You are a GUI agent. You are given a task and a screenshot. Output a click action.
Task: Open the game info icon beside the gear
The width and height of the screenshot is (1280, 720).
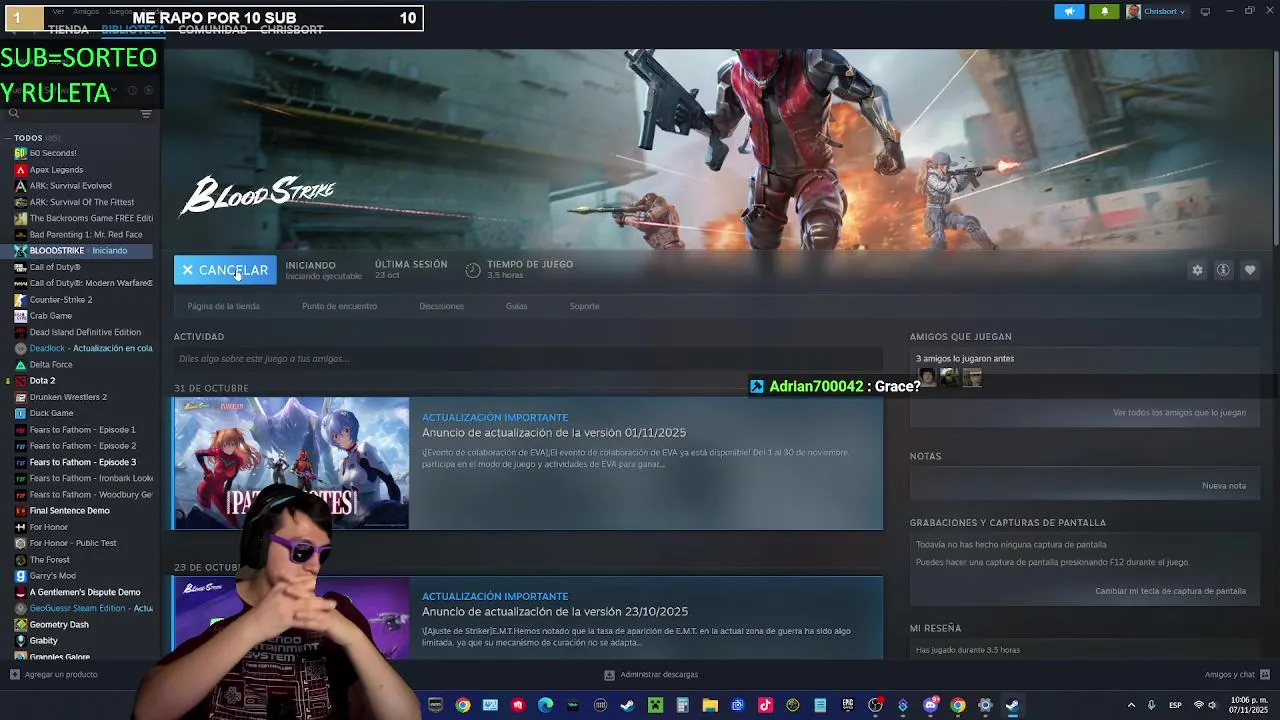coord(1223,270)
